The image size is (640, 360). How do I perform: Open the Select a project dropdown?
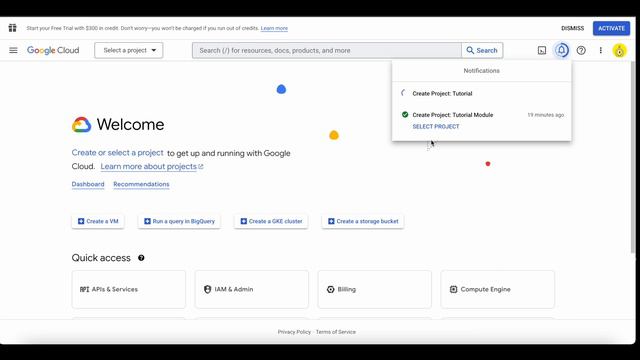(129, 50)
